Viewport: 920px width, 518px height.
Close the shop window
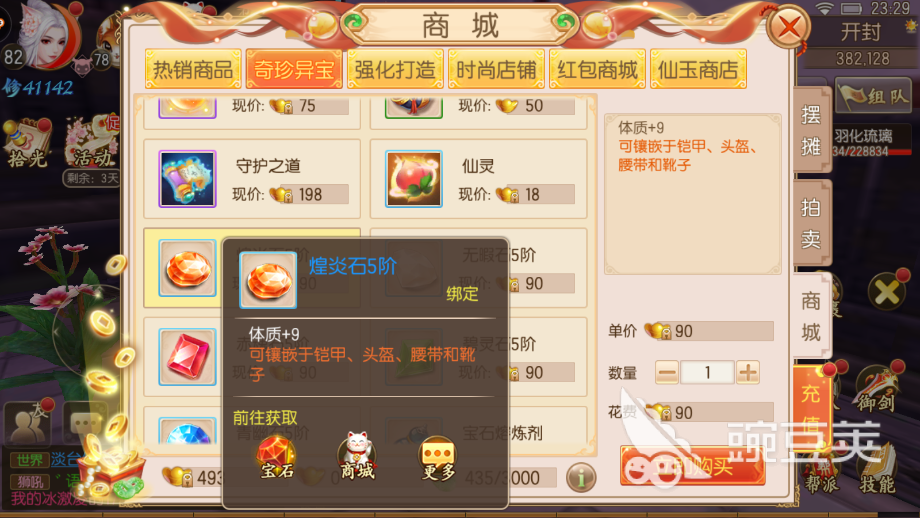(x=789, y=26)
